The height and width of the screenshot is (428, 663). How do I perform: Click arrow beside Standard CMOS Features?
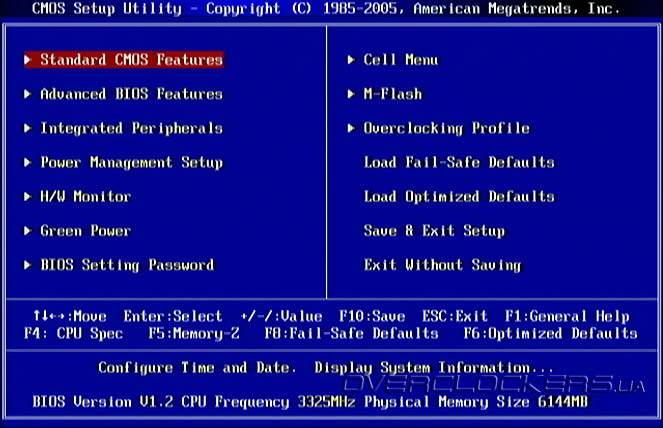tap(28, 60)
